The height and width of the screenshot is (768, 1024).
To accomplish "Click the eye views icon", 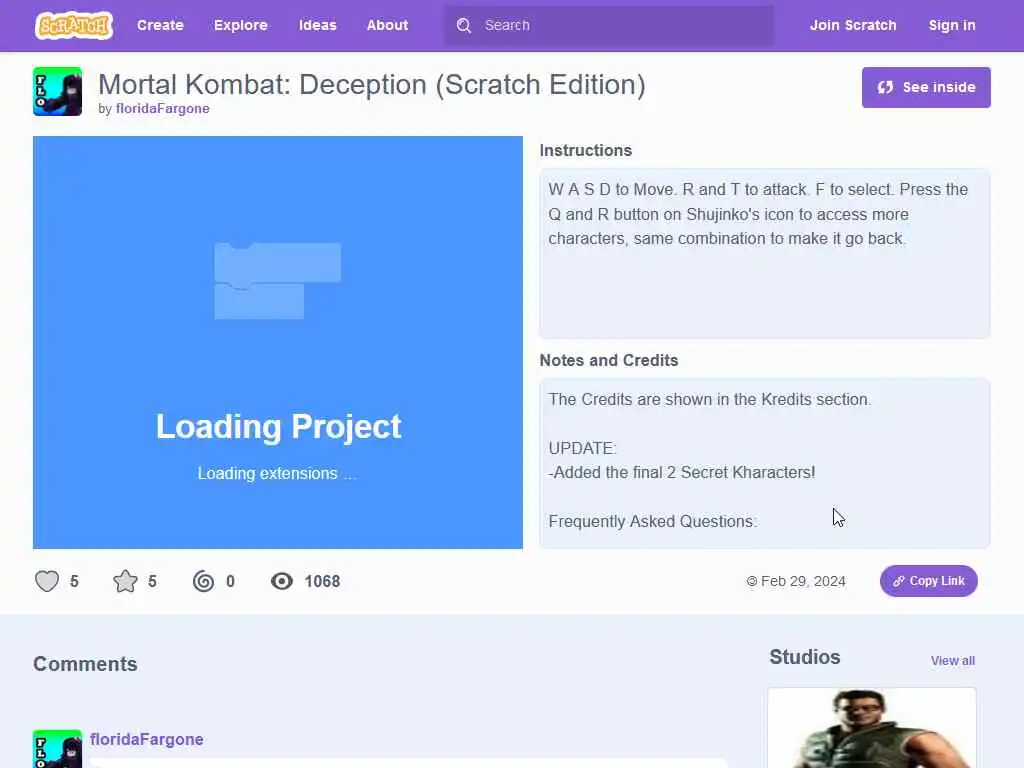I will (x=282, y=581).
